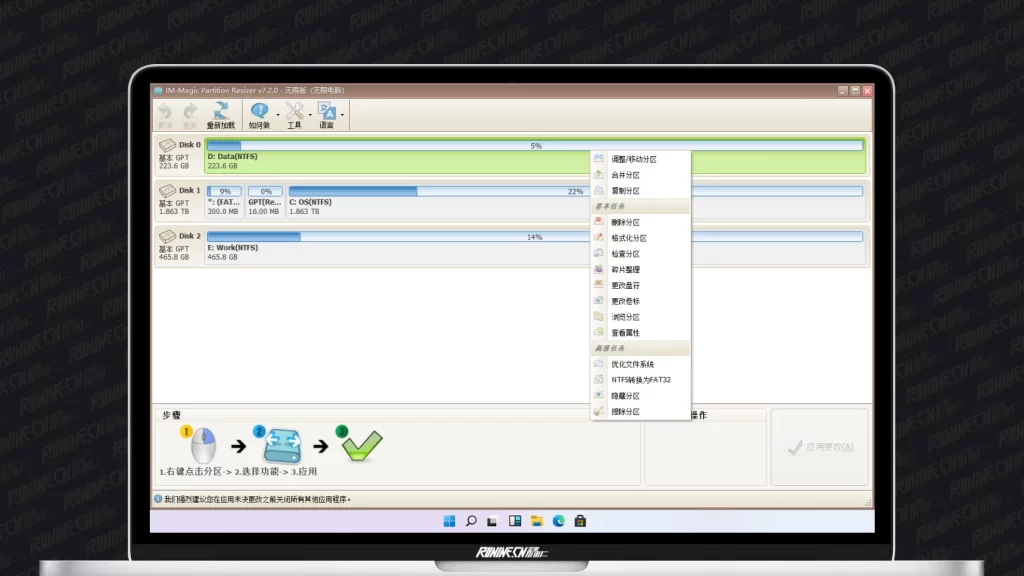The width and height of the screenshot is (1024, 576).
Task: Select 格式化分区 in the context menu
Action: pyautogui.click(x=628, y=238)
